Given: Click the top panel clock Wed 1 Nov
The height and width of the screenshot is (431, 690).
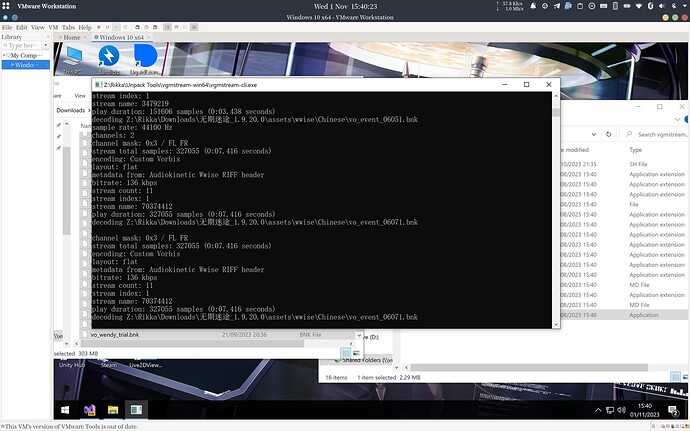Looking at the screenshot, I should (345, 6).
